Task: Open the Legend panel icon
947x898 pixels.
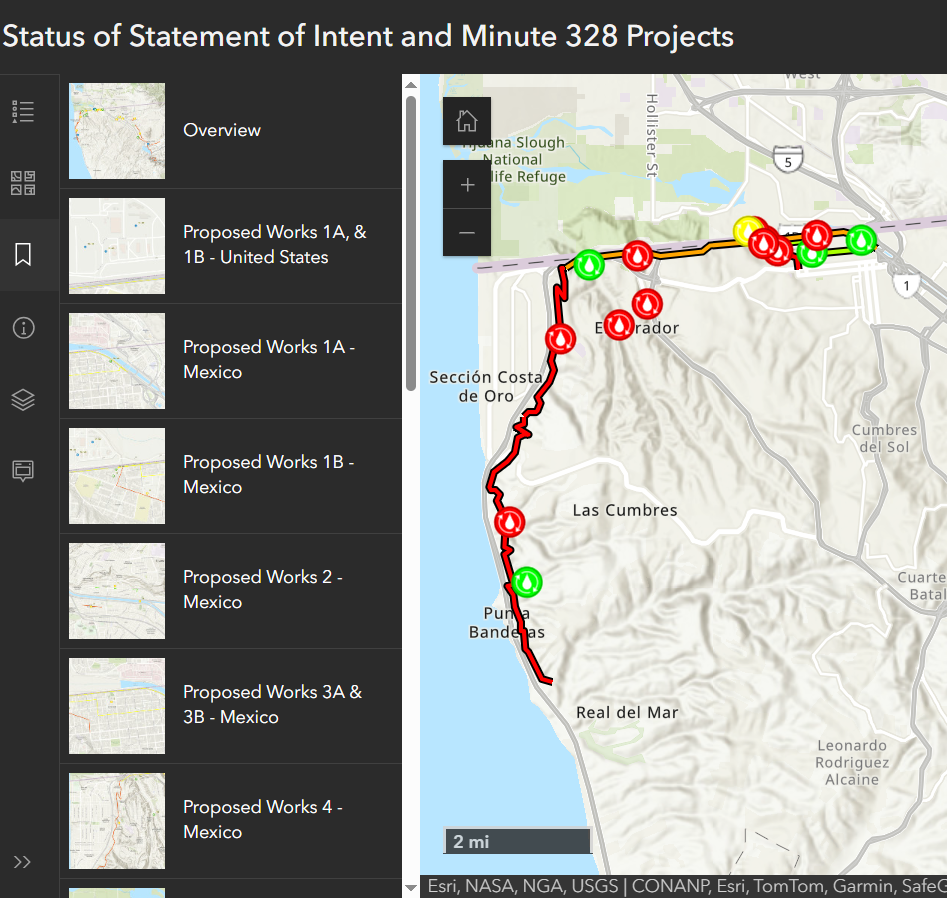Action: [x=23, y=111]
